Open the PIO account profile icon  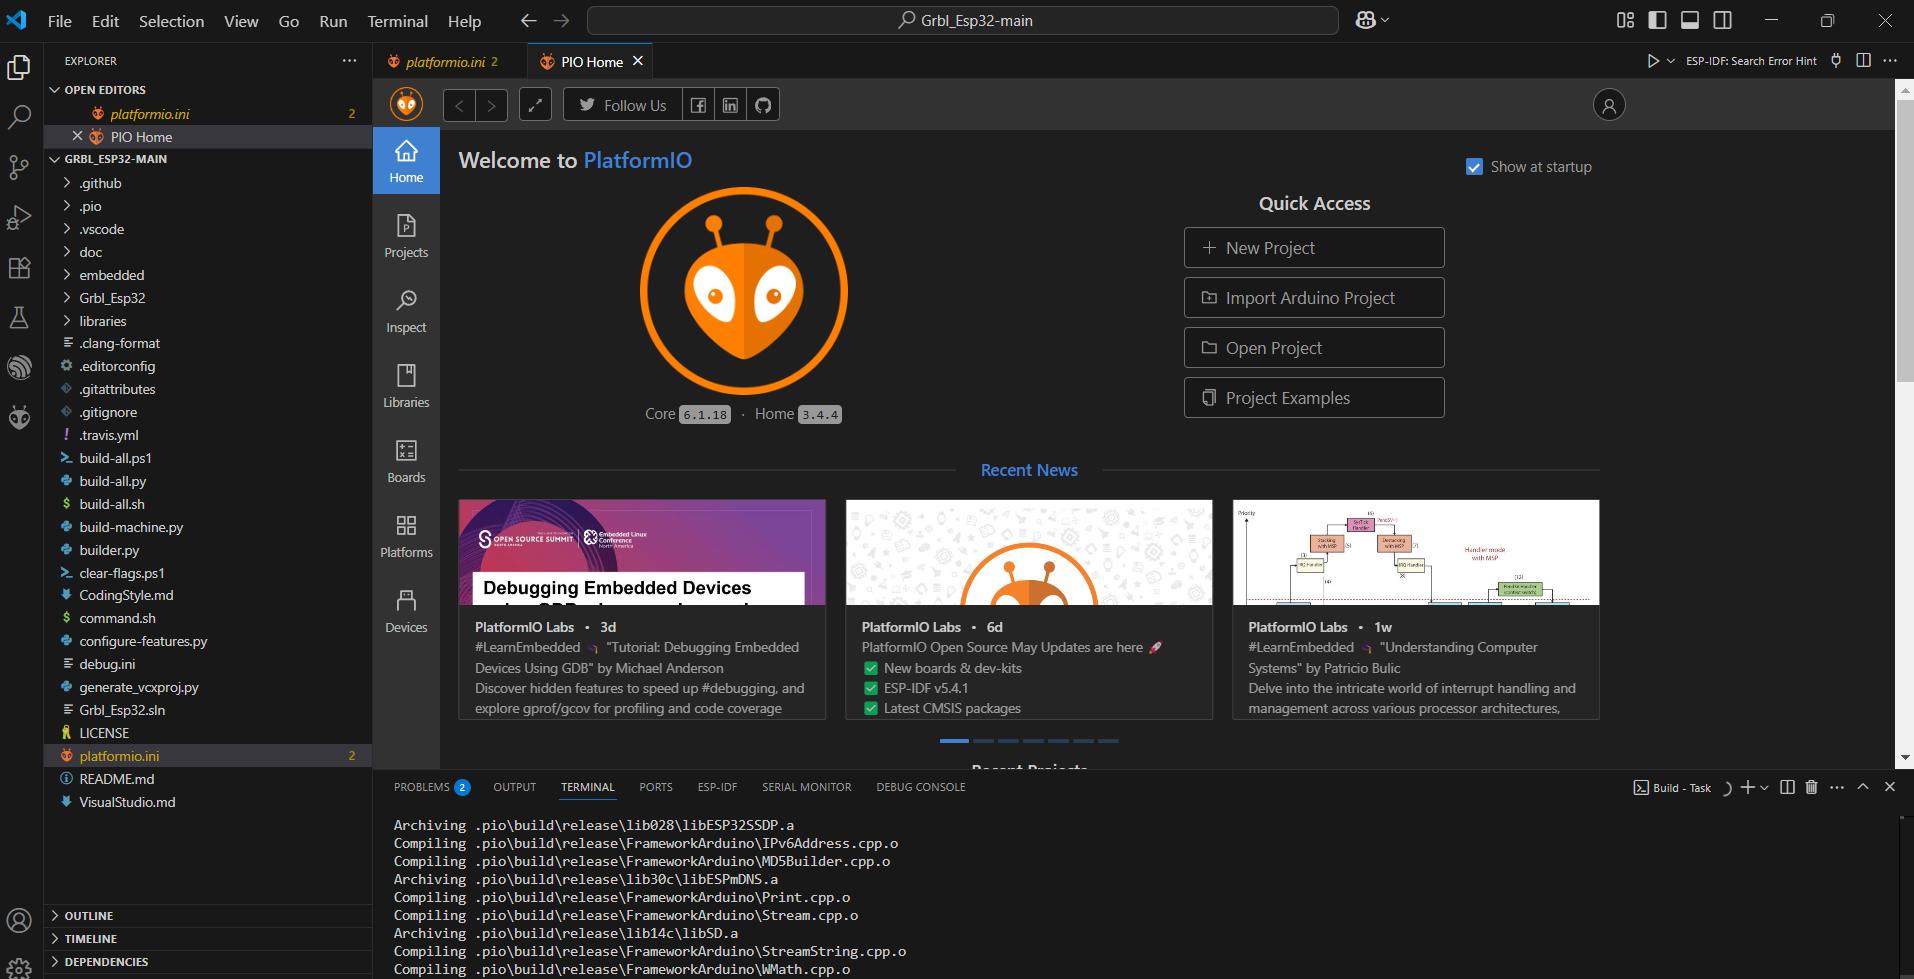[1608, 105]
